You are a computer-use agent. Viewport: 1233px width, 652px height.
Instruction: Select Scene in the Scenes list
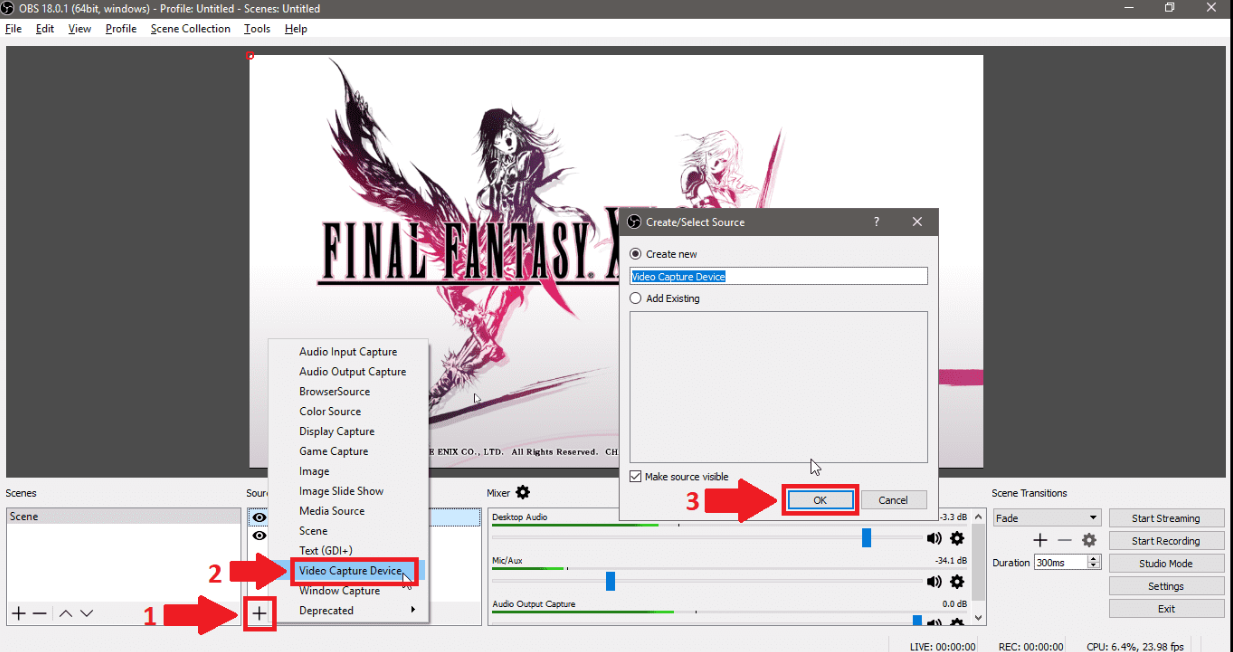pyautogui.click(x=123, y=517)
